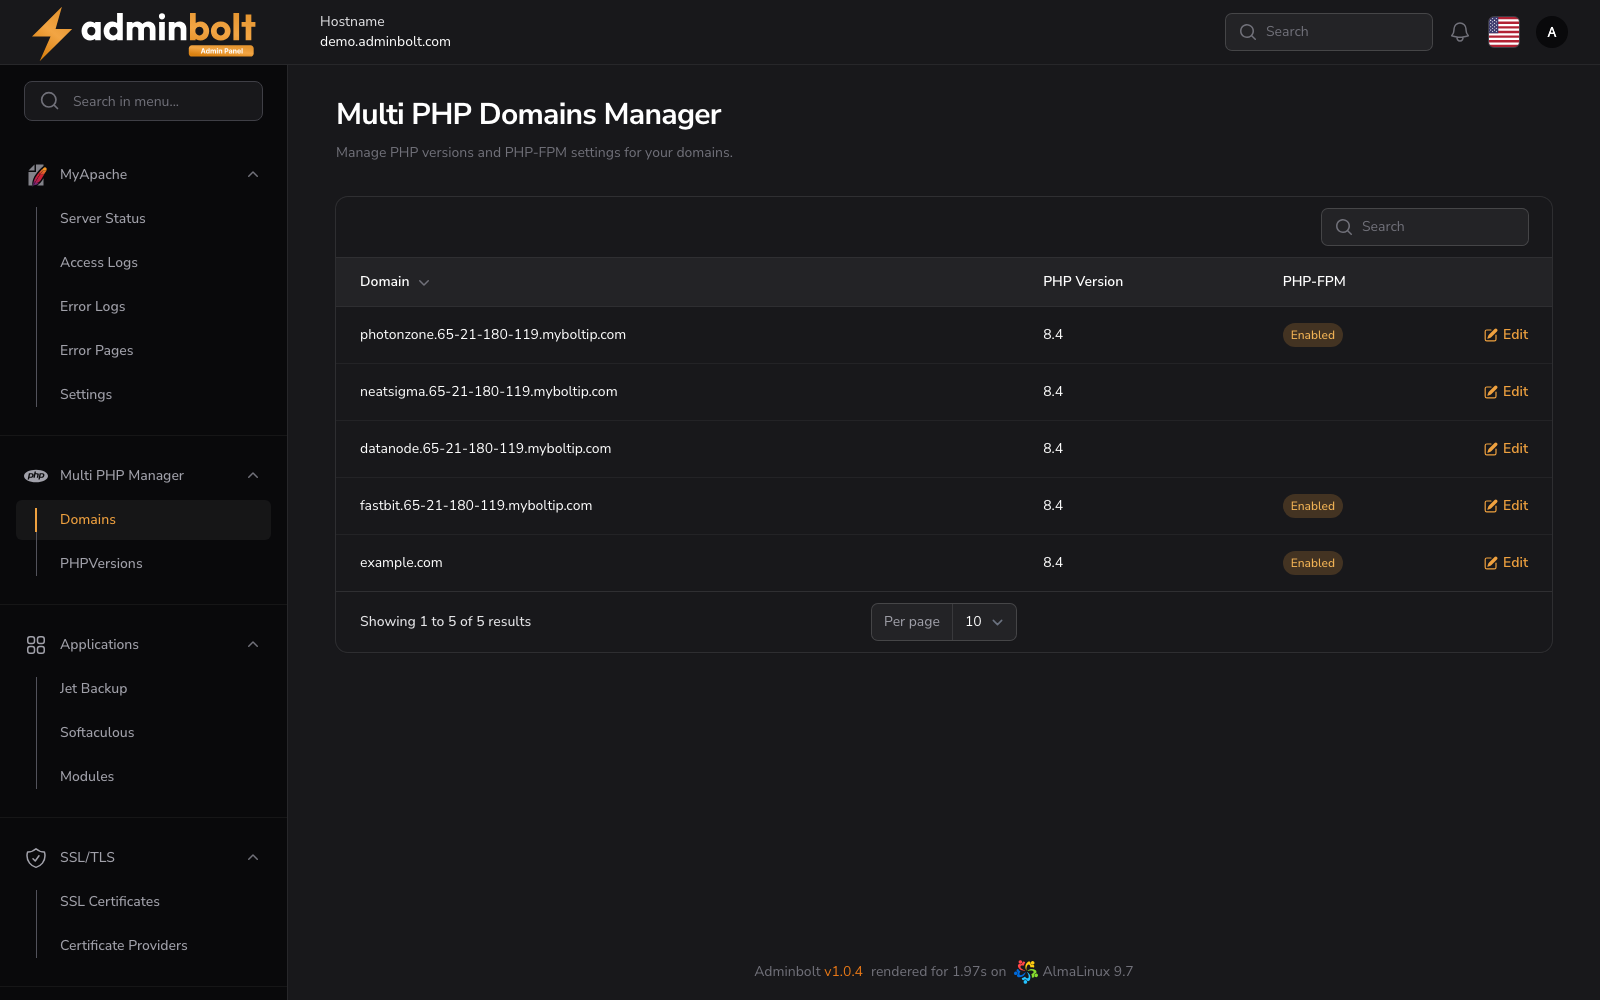Collapse the Applications section chevron
1600x1000 pixels.
point(253,645)
